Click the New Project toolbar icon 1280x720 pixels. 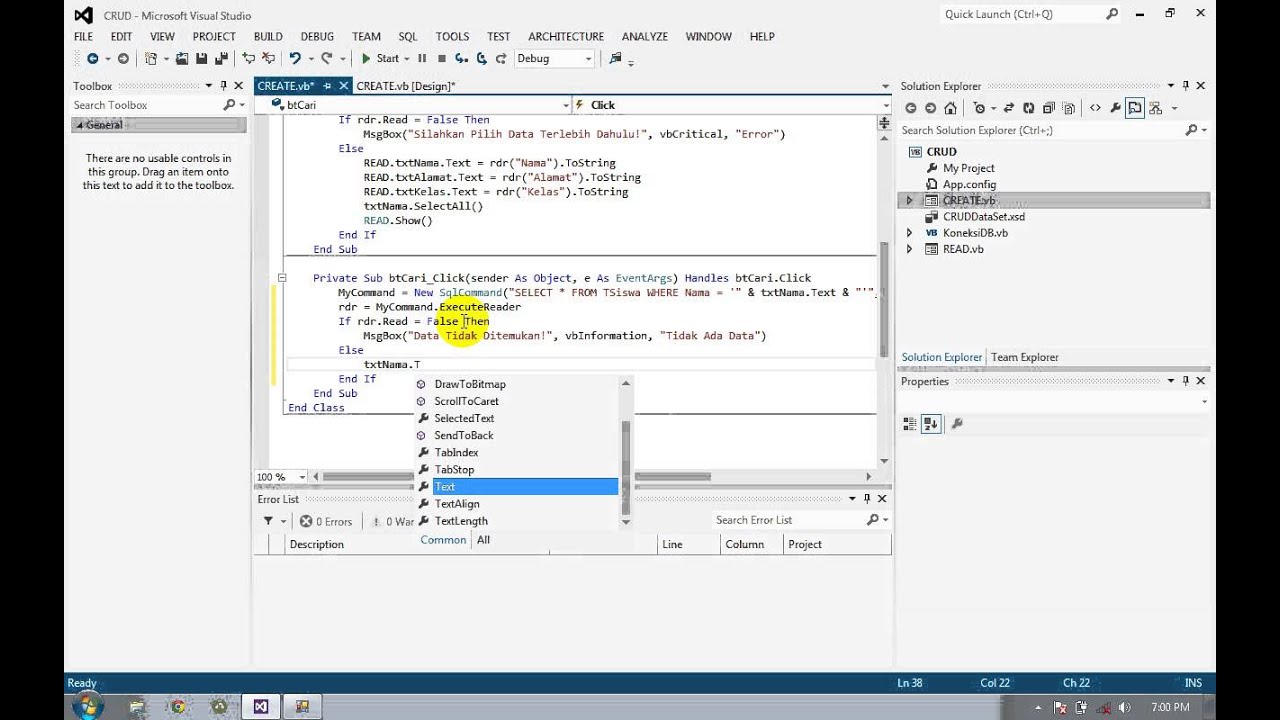point(152,58)
